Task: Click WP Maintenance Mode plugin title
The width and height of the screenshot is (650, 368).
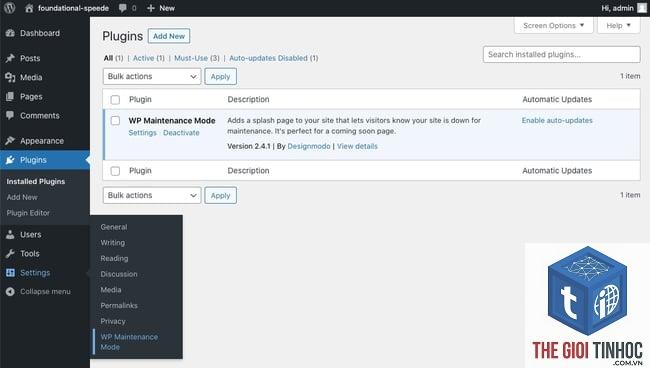Action: pyautogui.click(x=172, y=121)
